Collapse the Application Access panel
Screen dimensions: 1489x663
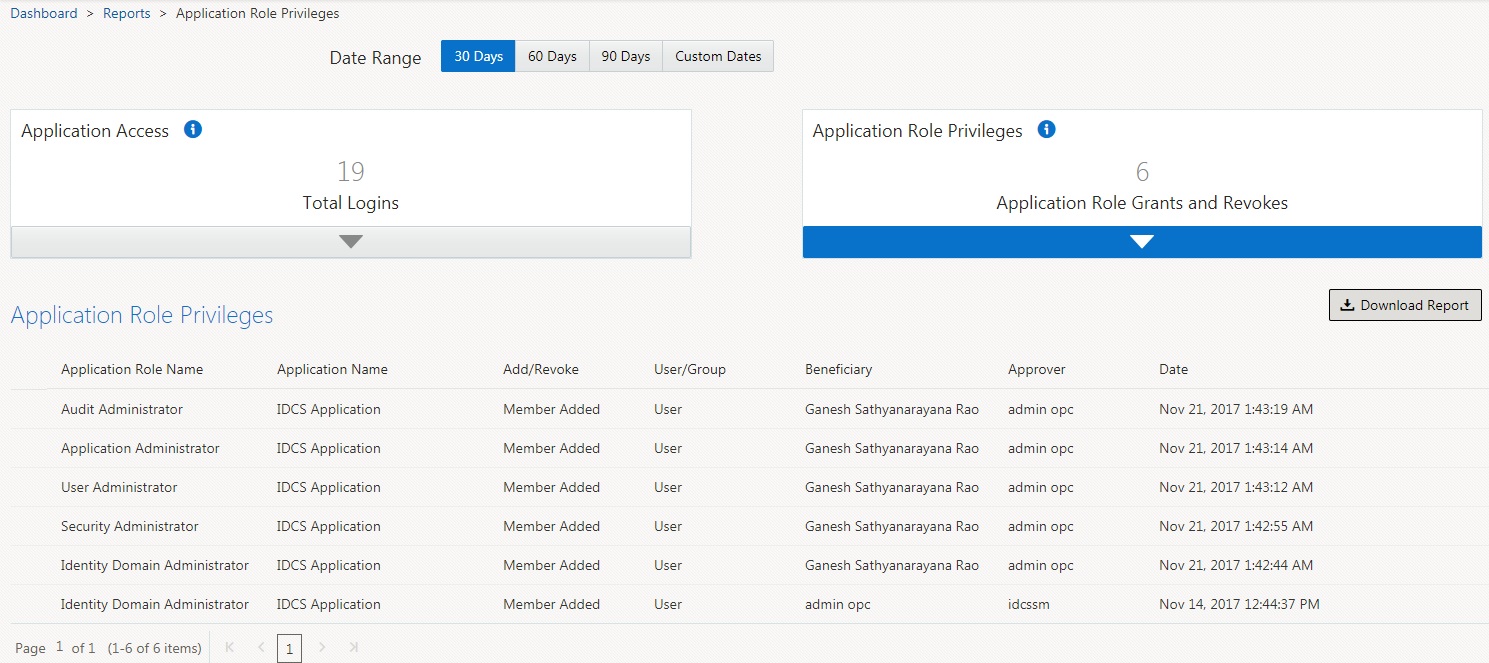(x=350, y=241)
